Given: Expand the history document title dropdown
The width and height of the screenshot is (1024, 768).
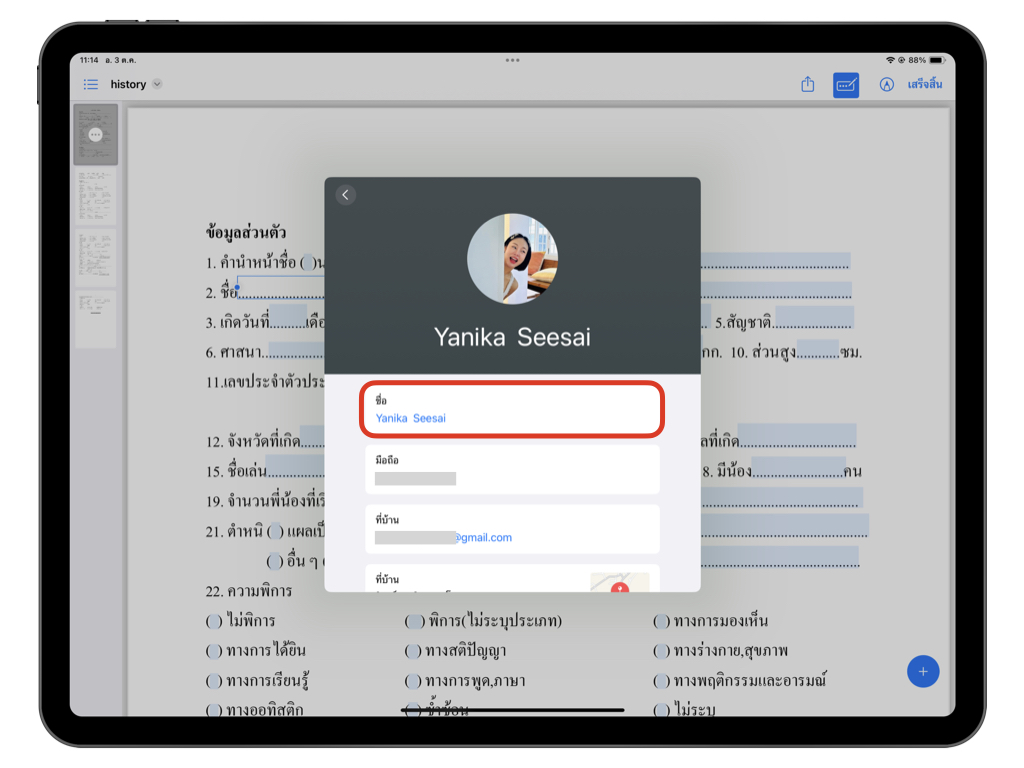Looking at the screenshot, I should click(157, 85).
